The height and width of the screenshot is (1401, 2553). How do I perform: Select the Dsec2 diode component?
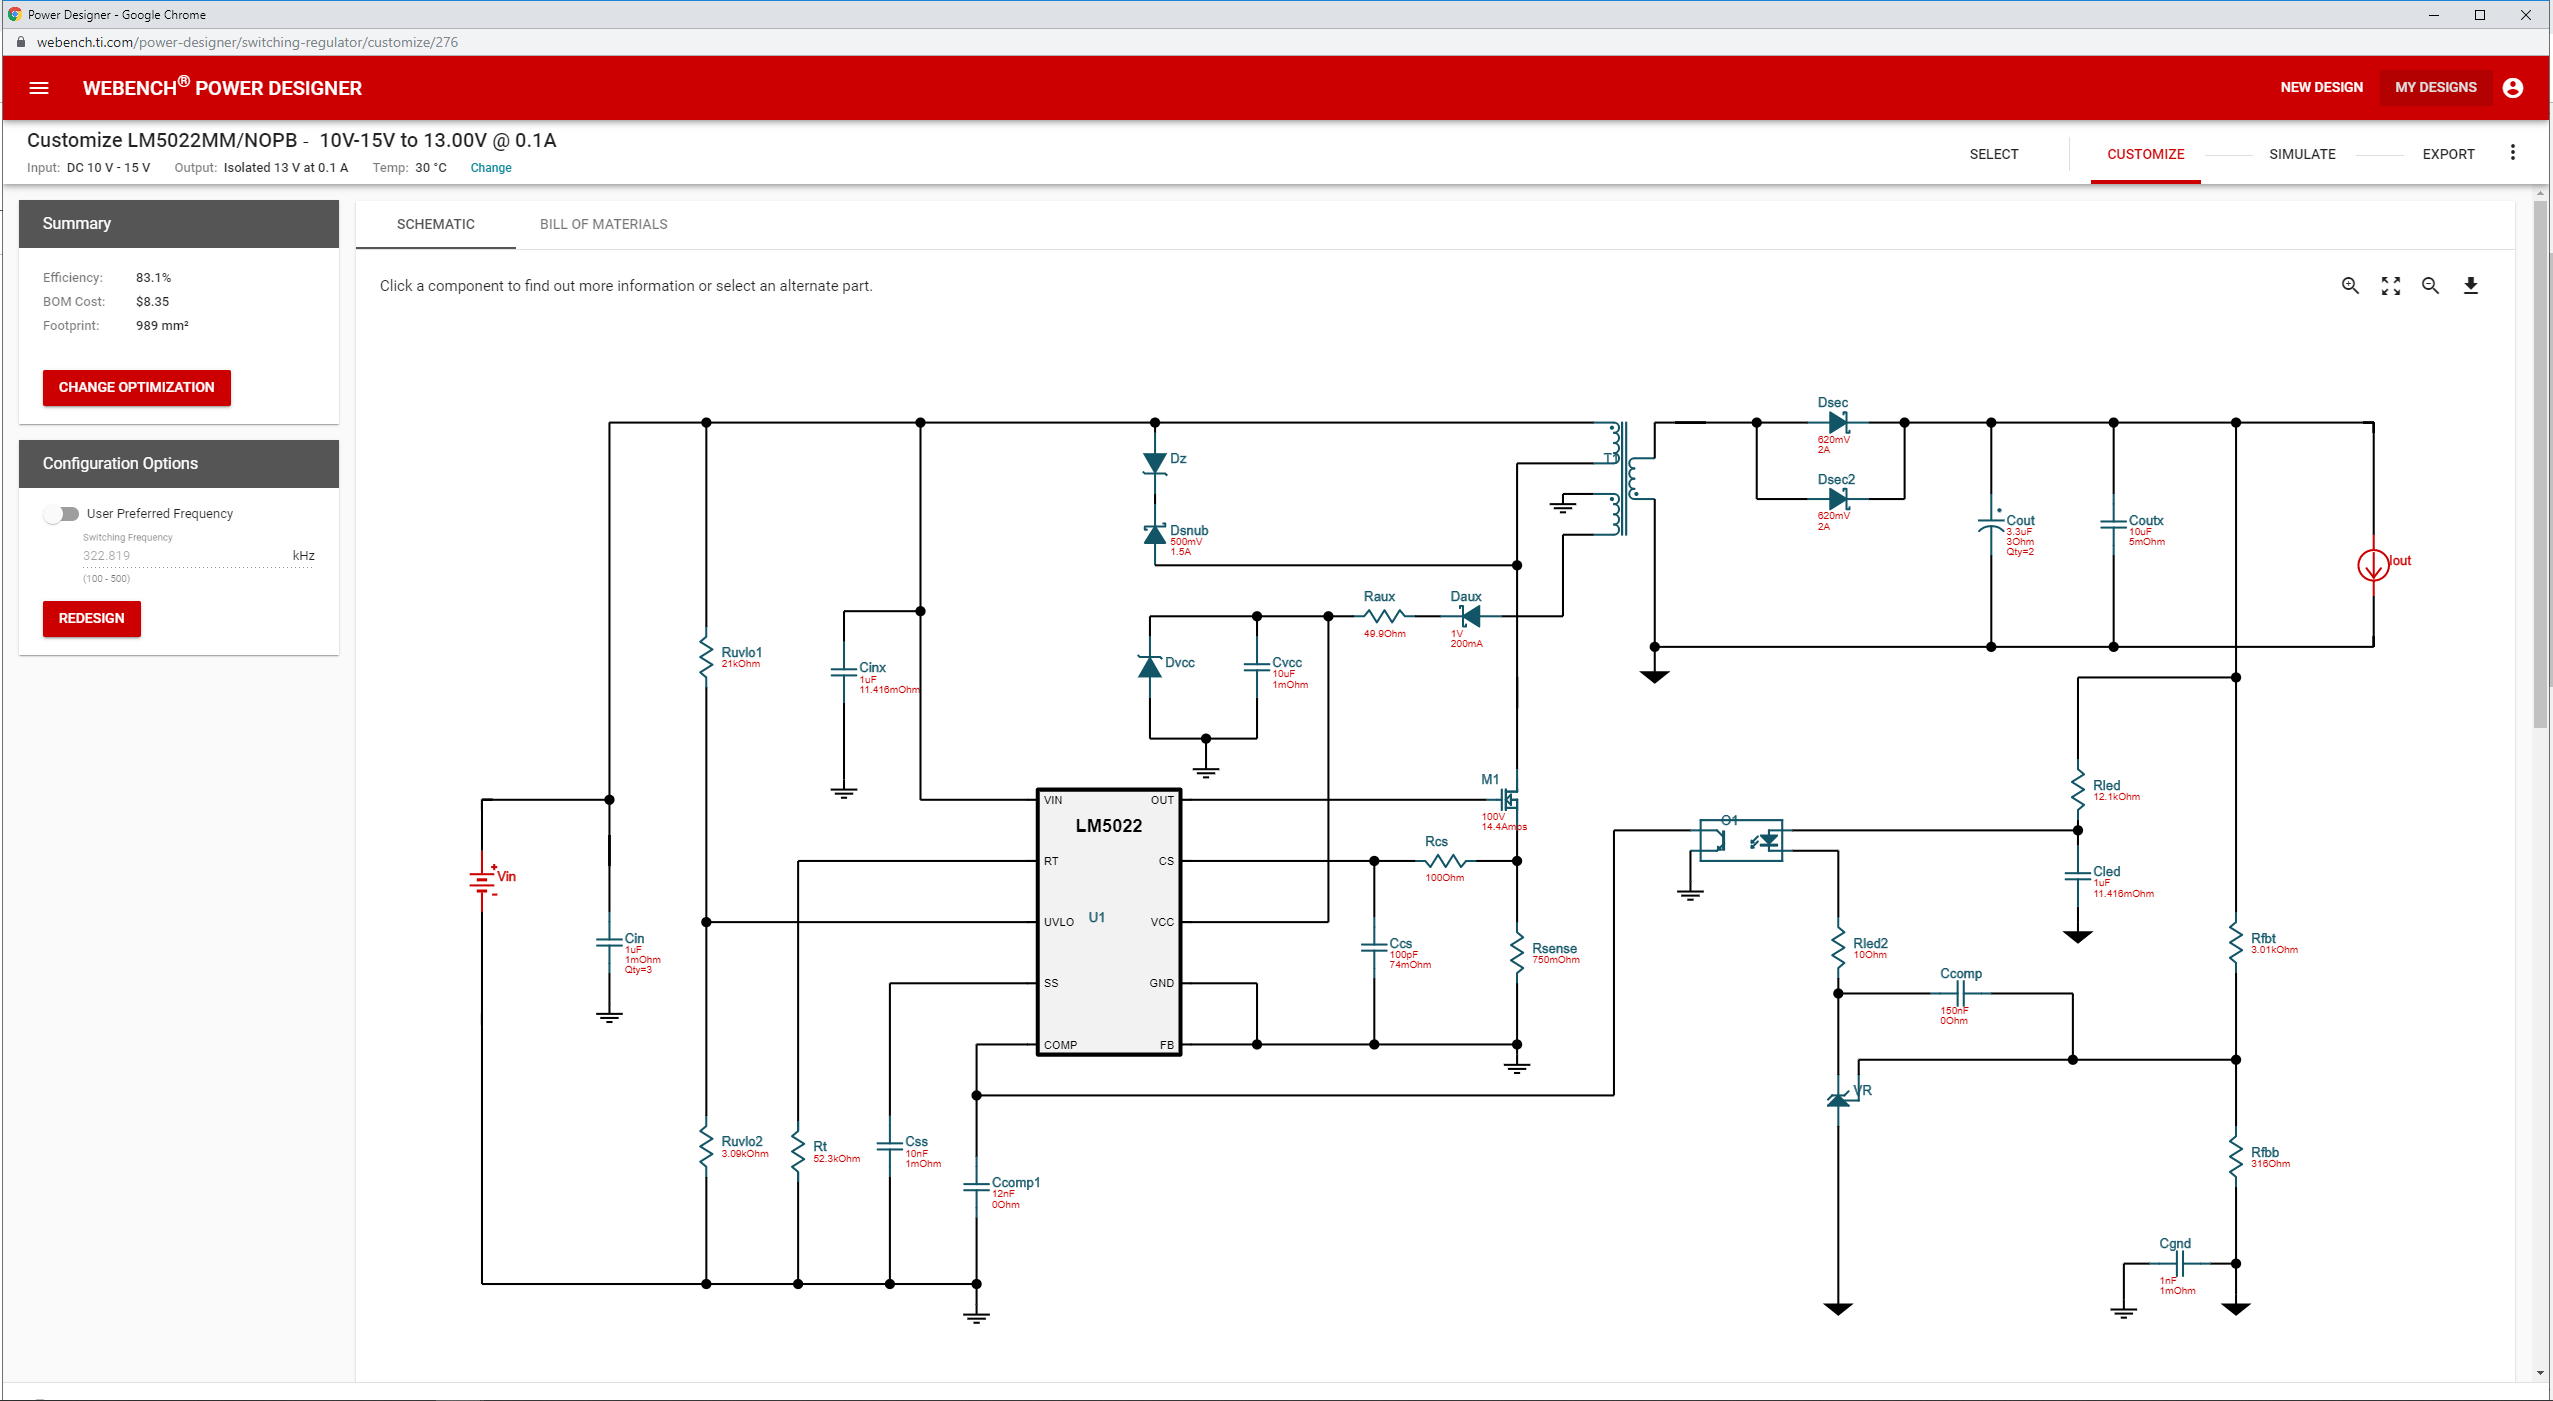1837,498
